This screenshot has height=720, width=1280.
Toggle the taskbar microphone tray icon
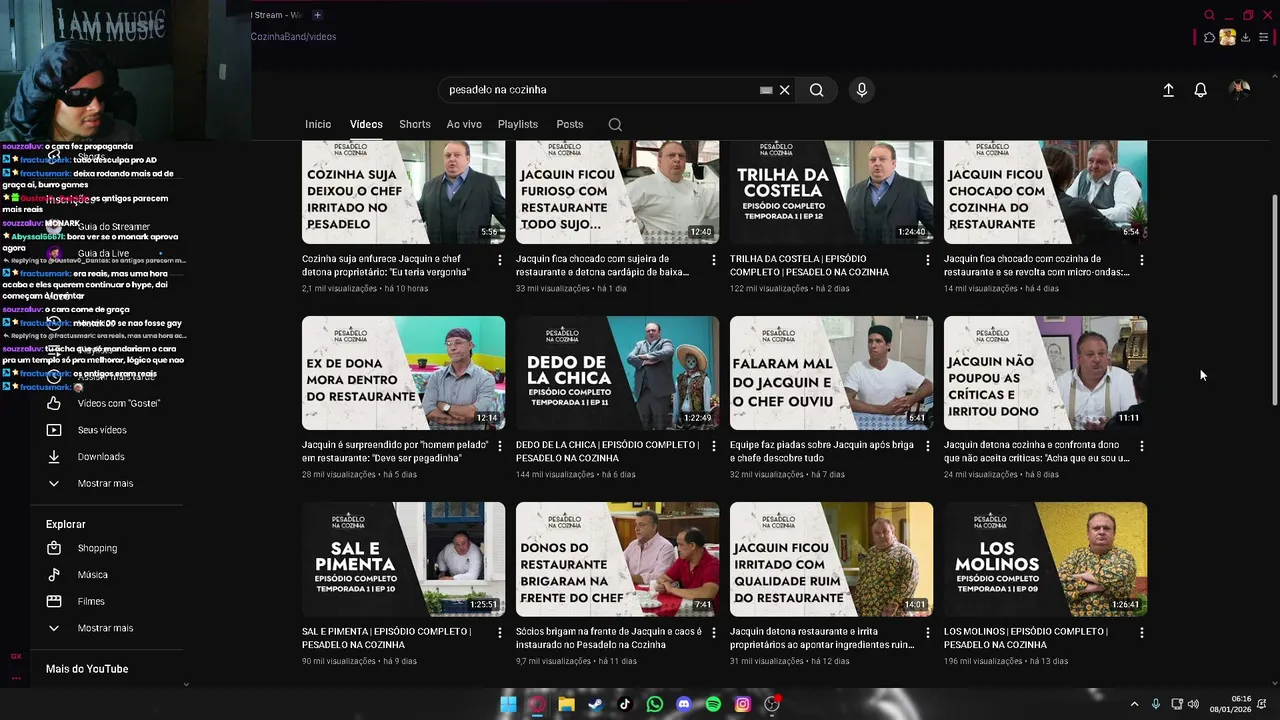pyautogui.click(x=1155, y=704)
